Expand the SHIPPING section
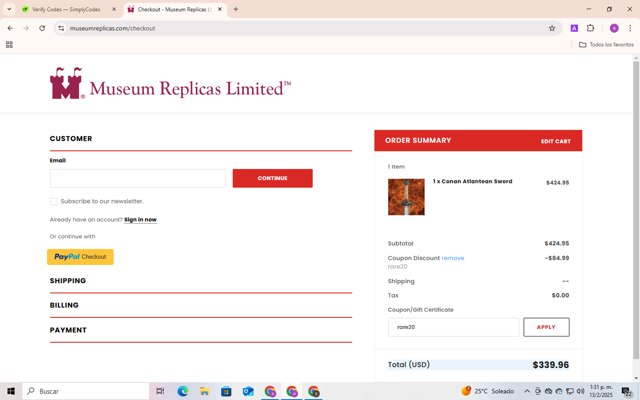The height and width of the screenshot is (400, 640). (x=68, y=280)
